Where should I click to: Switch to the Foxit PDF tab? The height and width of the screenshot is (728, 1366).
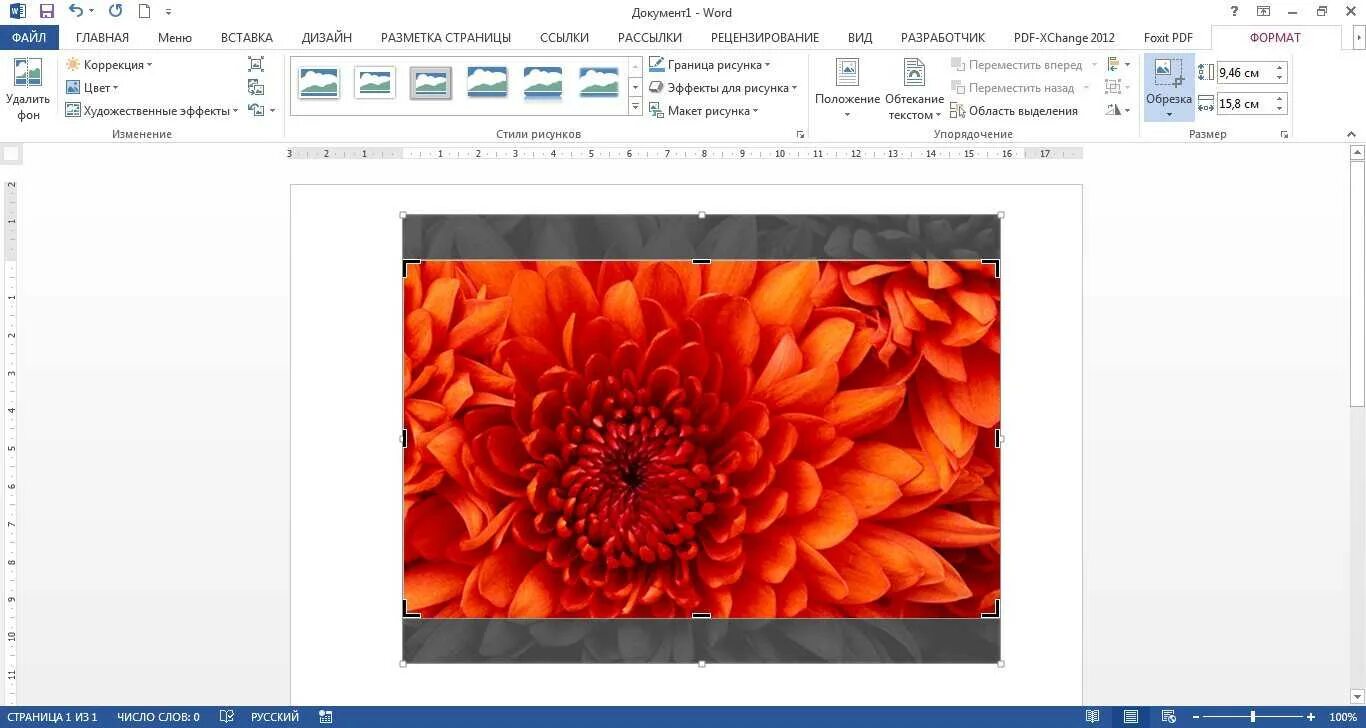tap(1168, 38)
